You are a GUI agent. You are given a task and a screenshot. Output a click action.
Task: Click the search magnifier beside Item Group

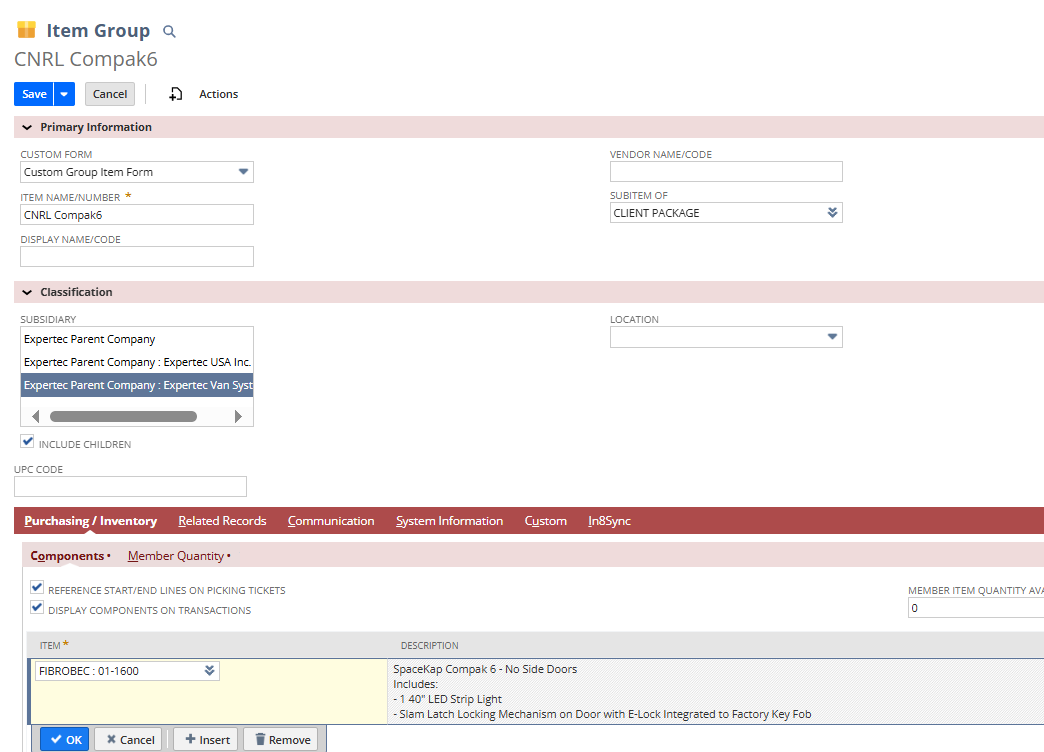pos(169,32)
